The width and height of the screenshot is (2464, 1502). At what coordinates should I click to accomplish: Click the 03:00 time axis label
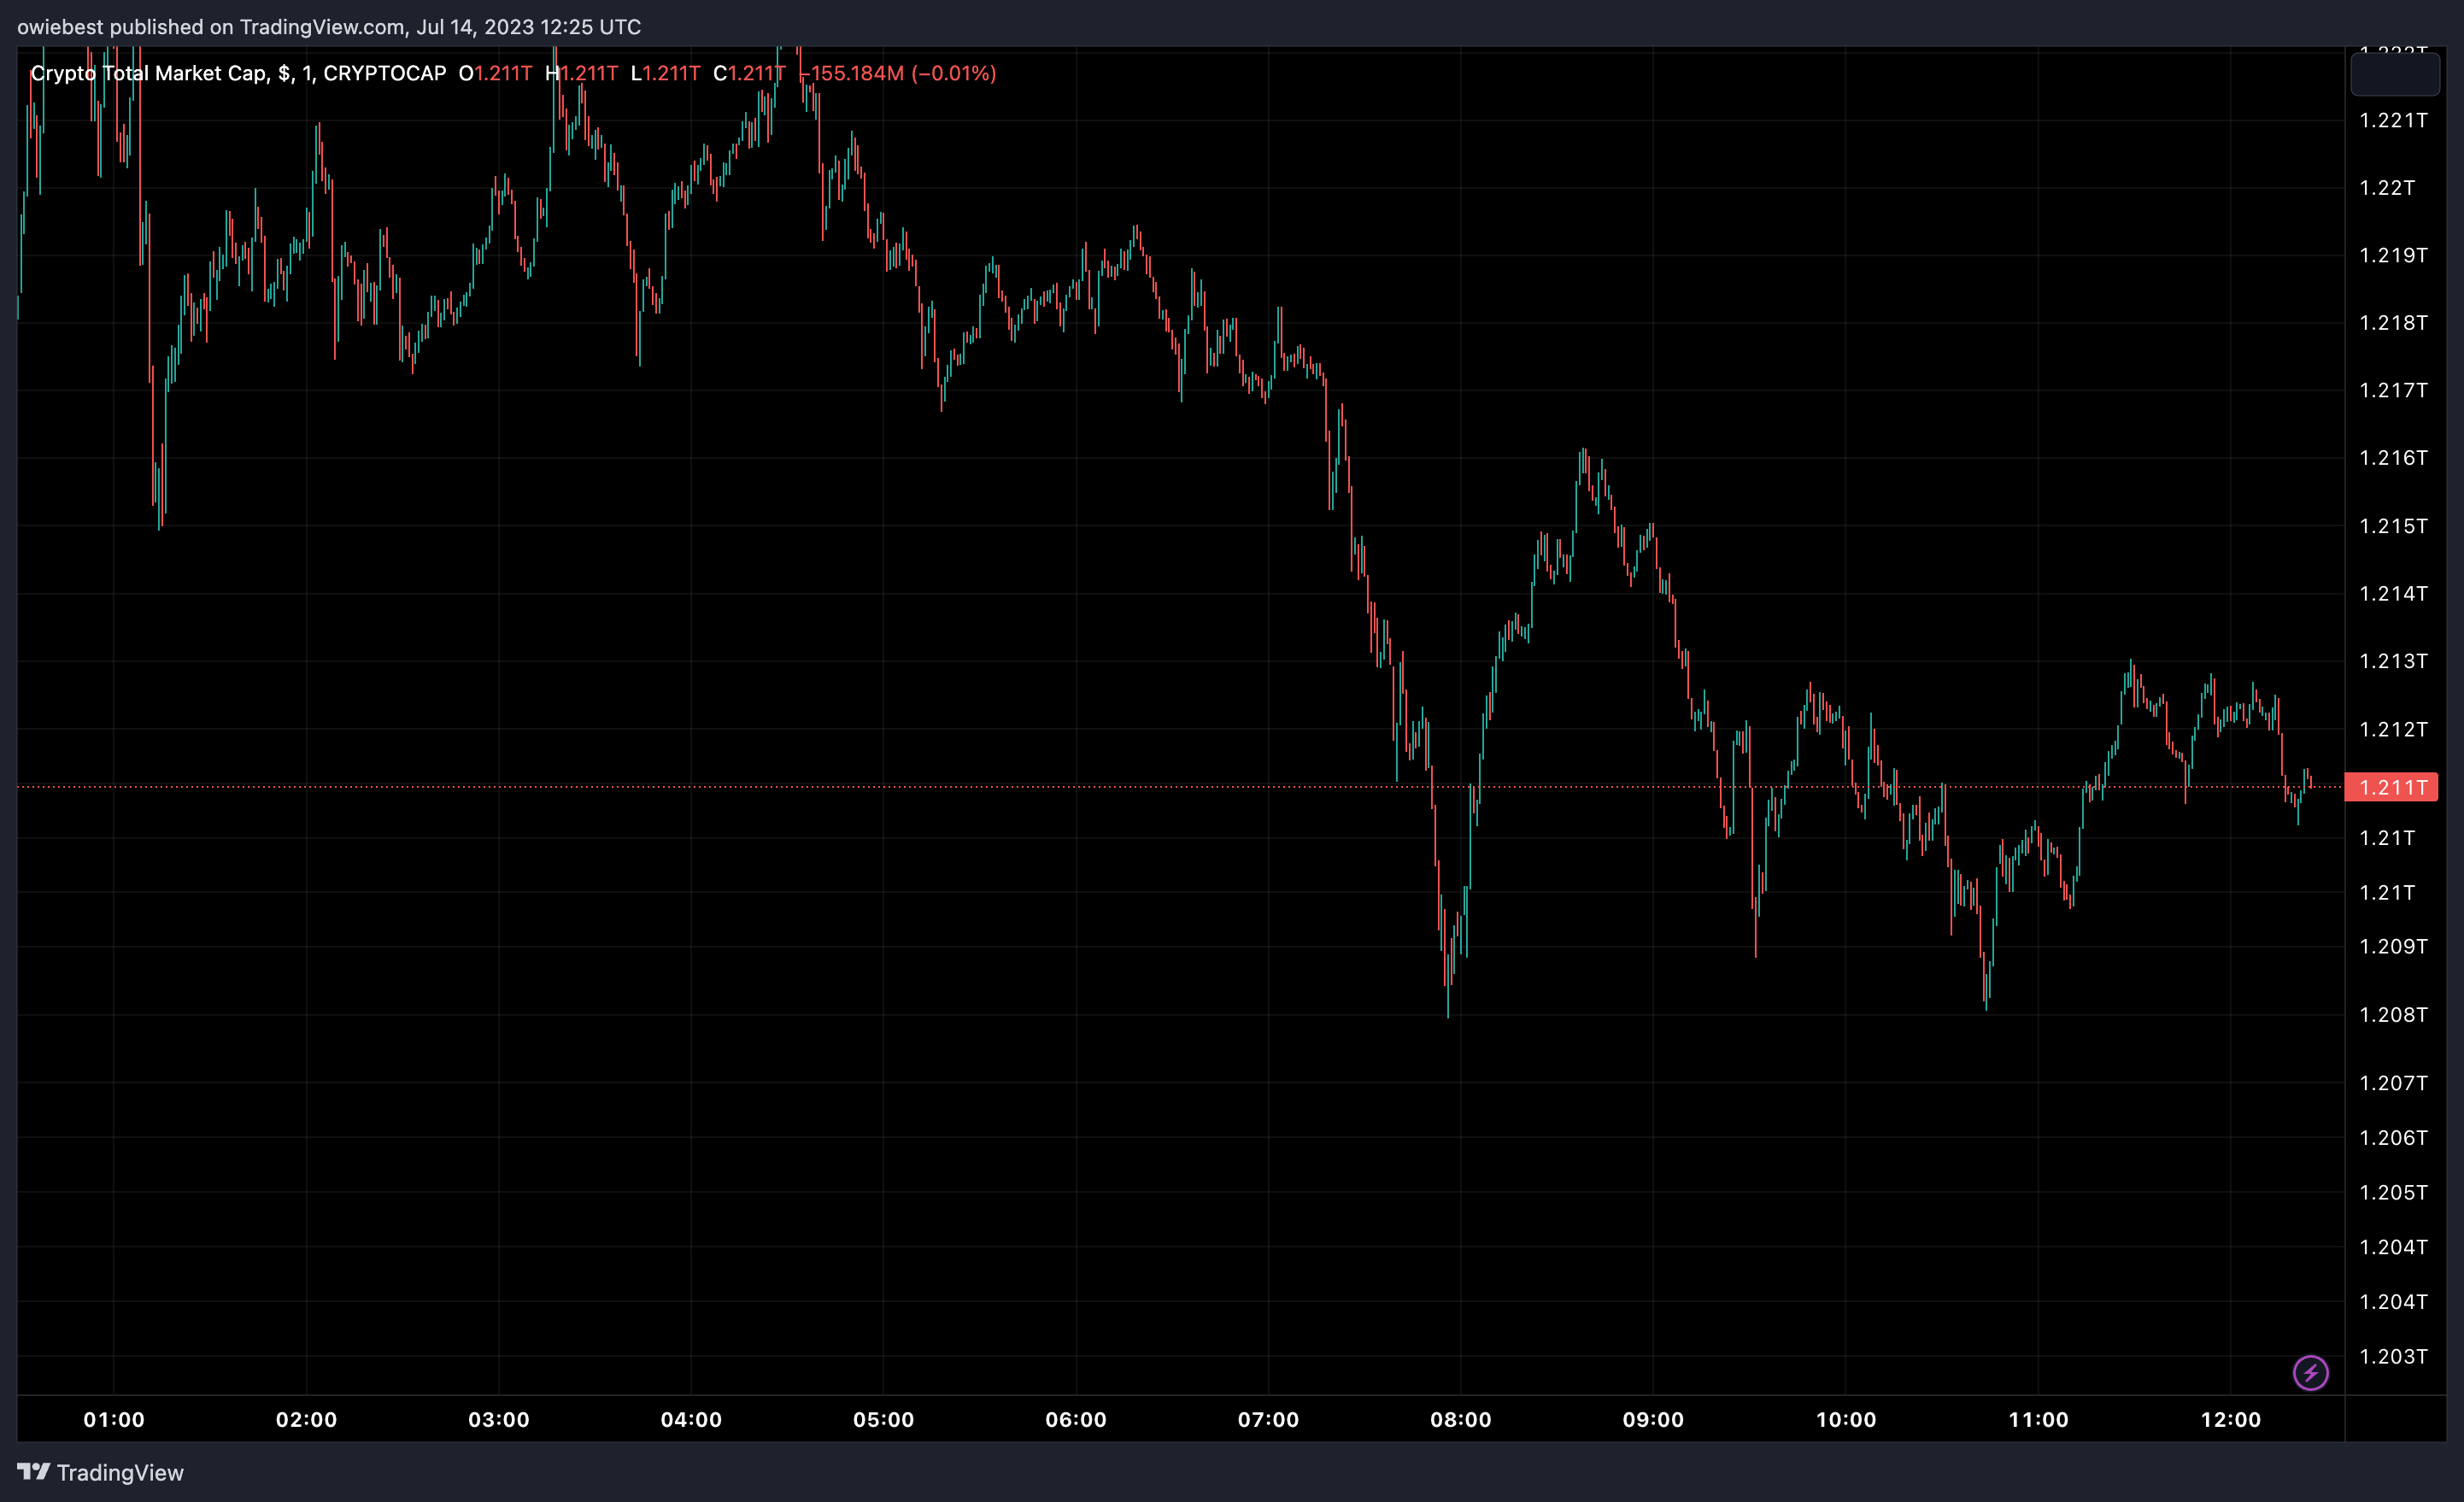point(499,1419)
